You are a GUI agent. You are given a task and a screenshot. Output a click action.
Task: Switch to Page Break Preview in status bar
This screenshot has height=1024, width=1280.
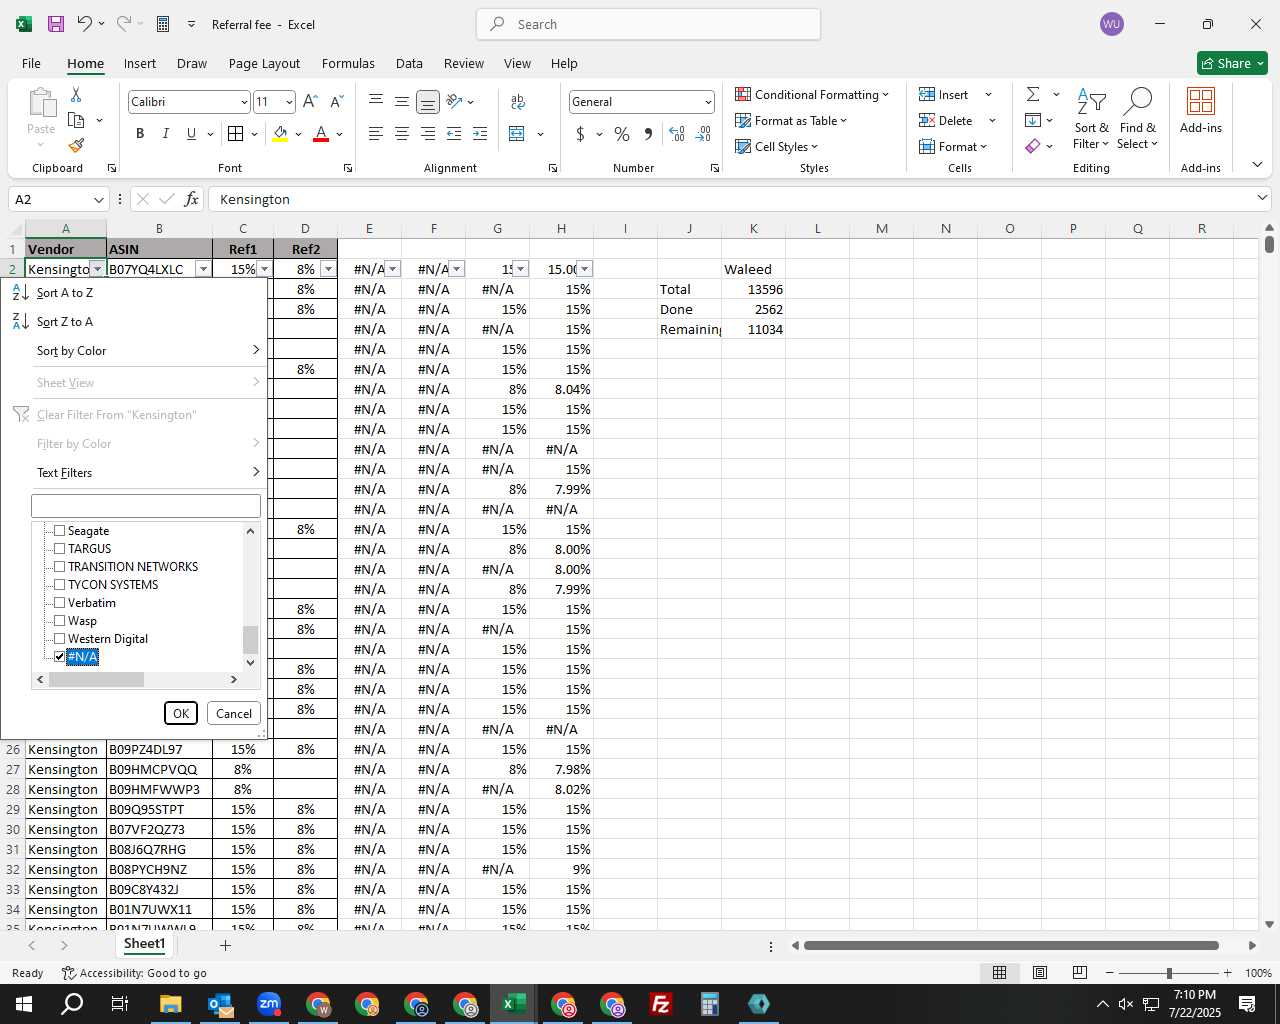[x=1079, y=973]
